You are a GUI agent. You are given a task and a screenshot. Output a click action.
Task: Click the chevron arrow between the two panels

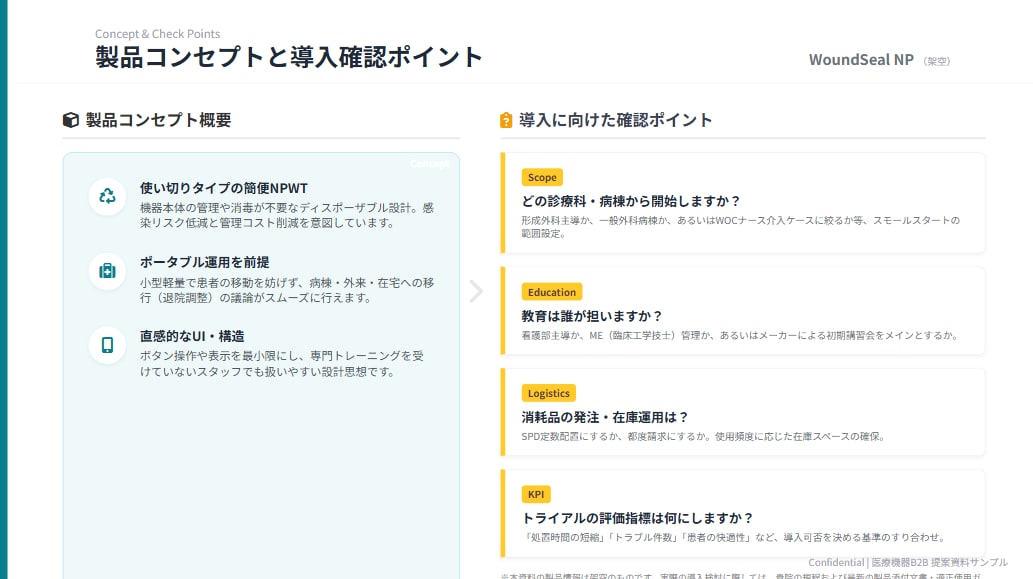(476, 291)
